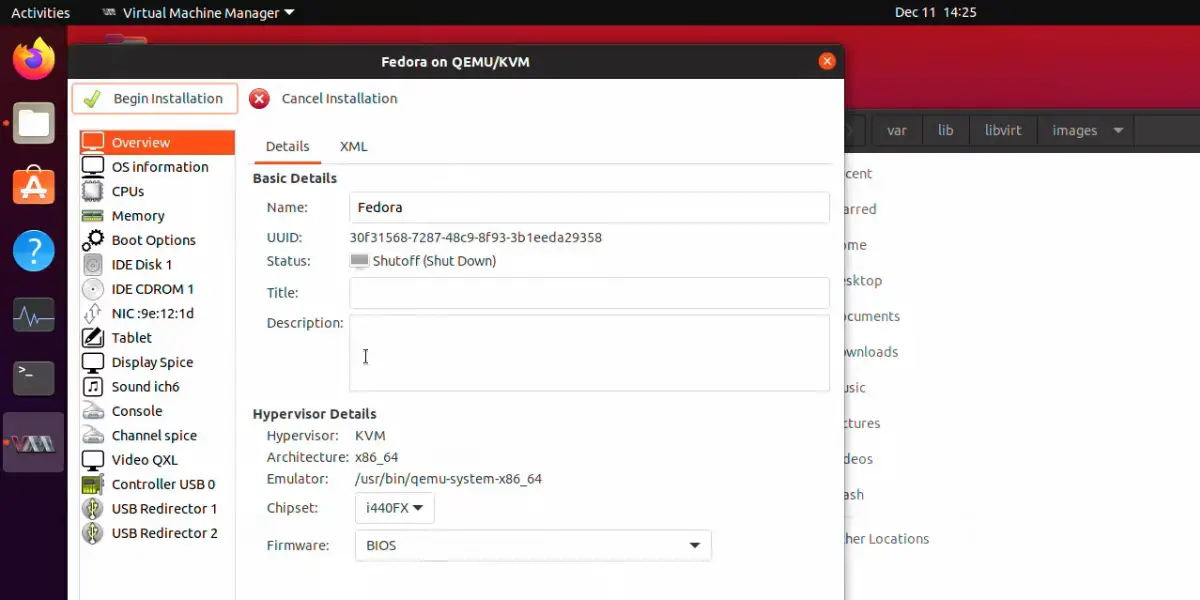The height and width of the screenshot is (600, 1200).
Task: Select the Channel spice icon
Action: (93, 436)
